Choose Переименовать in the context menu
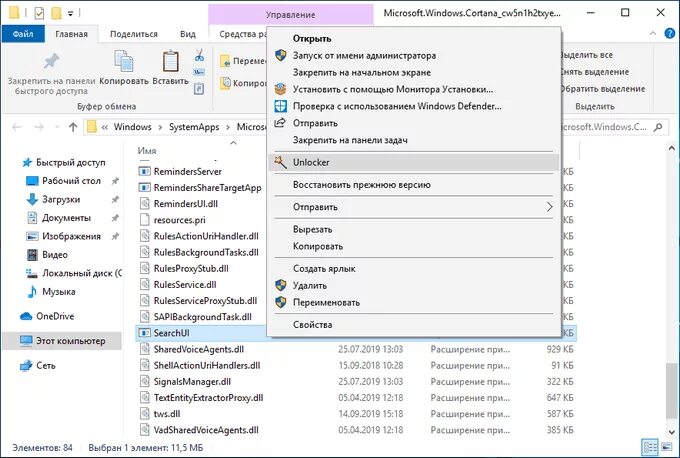 tap(414, 302)
